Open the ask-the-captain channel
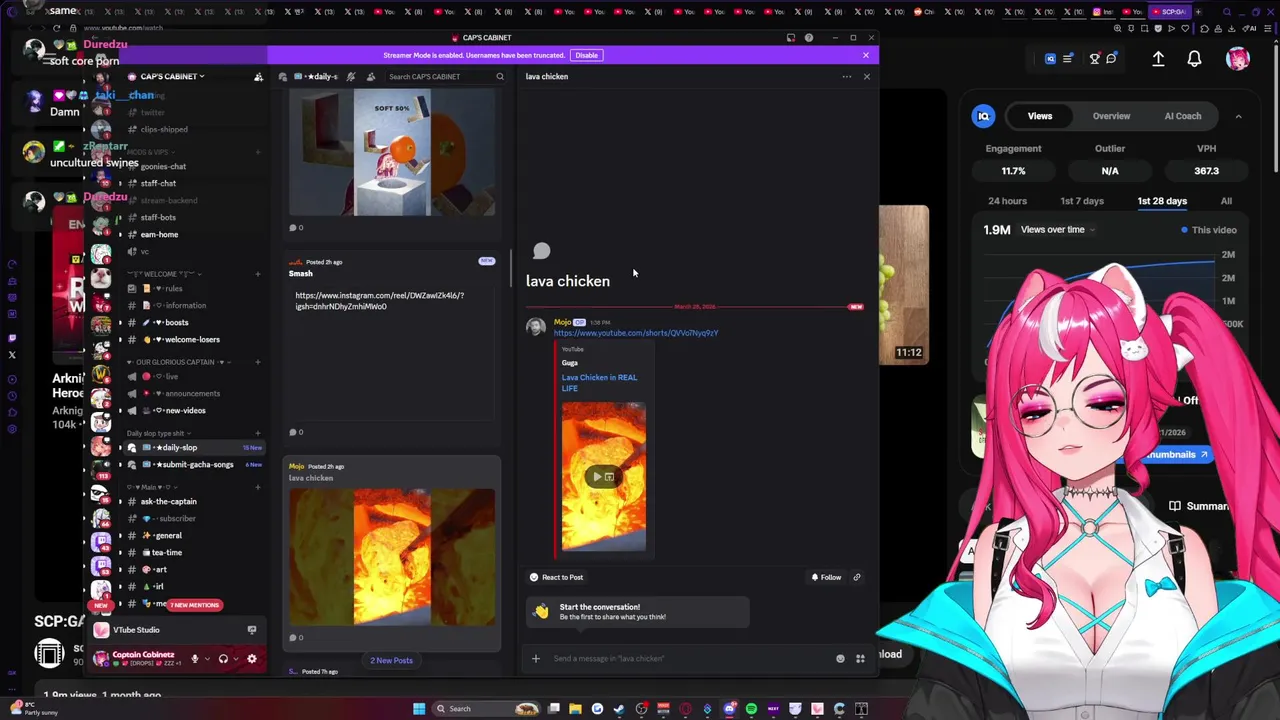 pos(168,501)
